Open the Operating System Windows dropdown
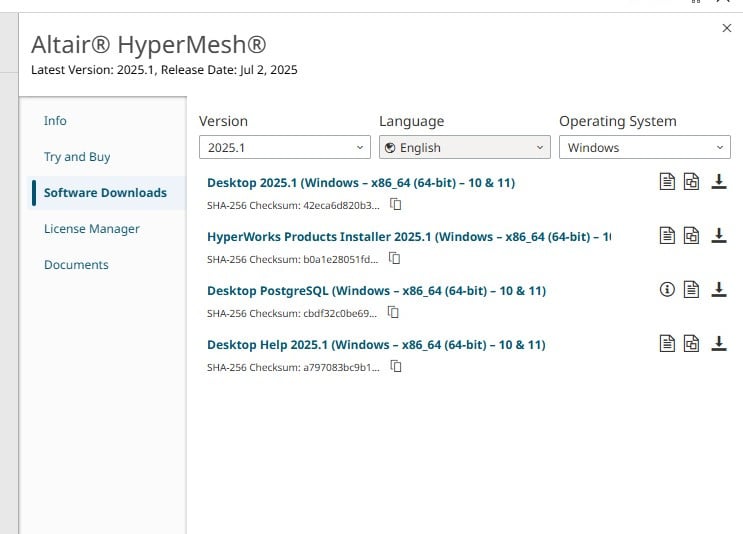Viewport: 743px width, 534px height. coord(645,147)
